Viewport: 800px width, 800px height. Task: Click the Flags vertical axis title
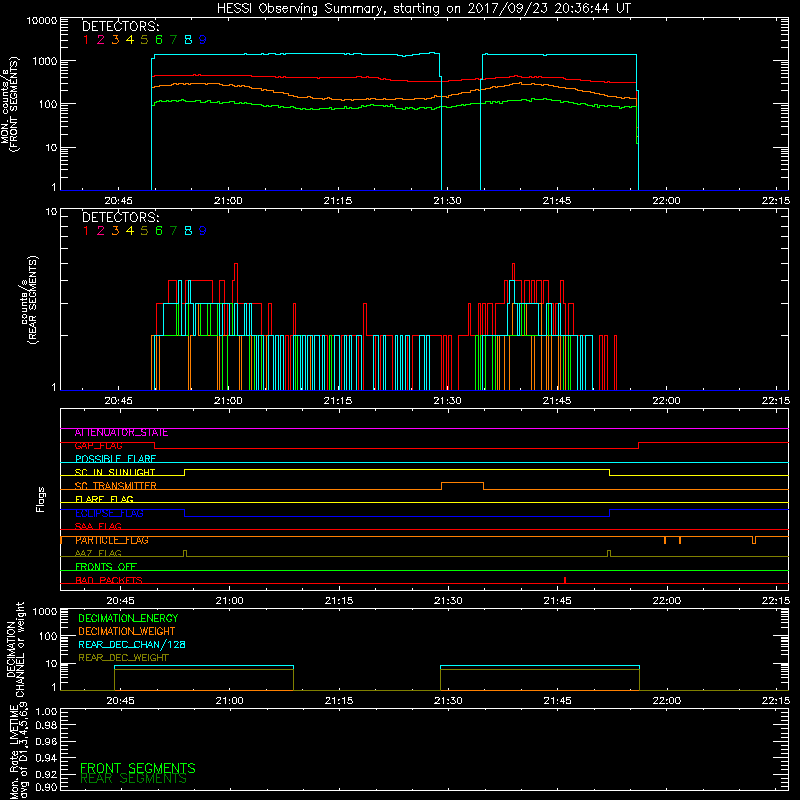click(x=40, y=499)
